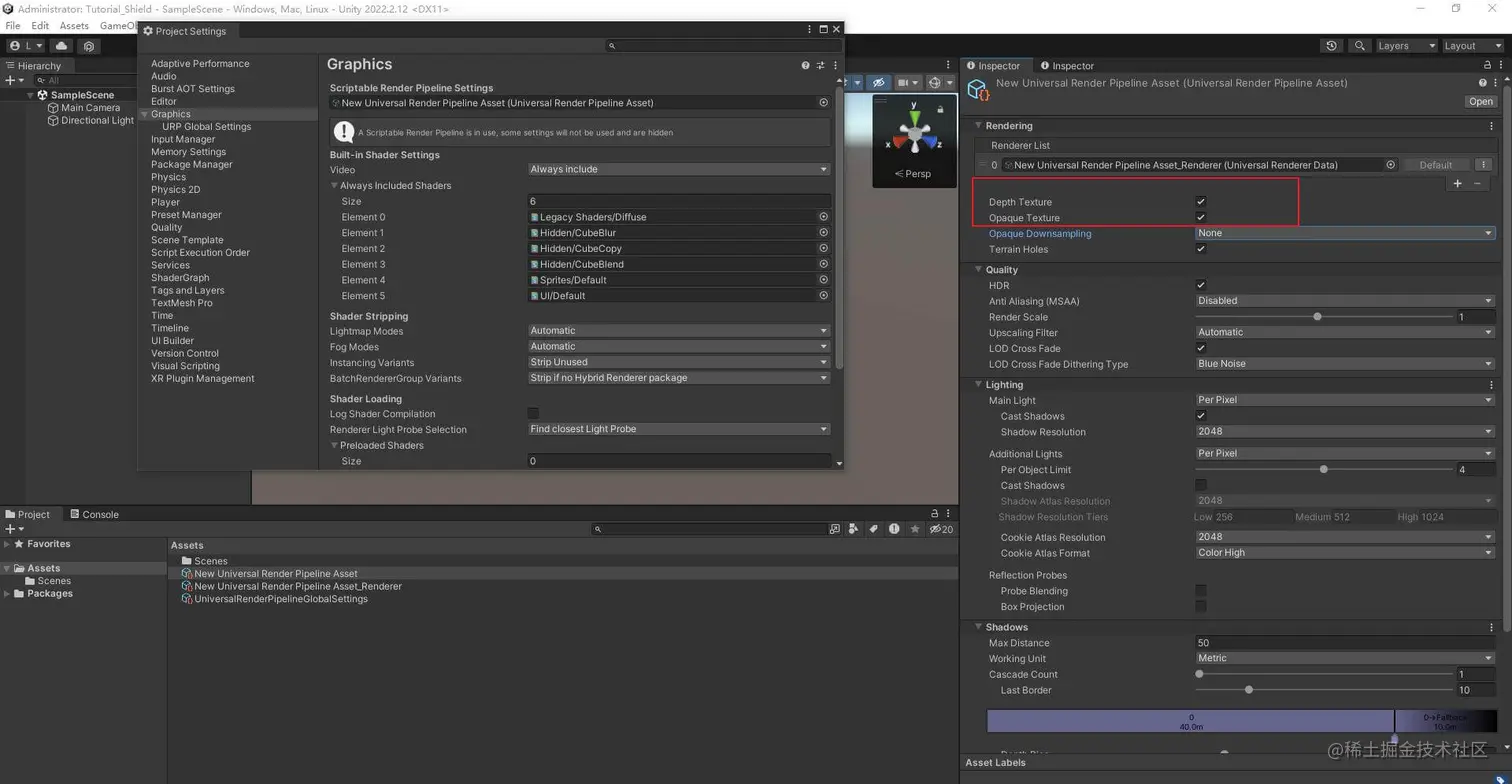This screenshot has height=784, width=1512.
Task: Toggle the Depth Texture checkbox
Action: [x=1201, y=202]
